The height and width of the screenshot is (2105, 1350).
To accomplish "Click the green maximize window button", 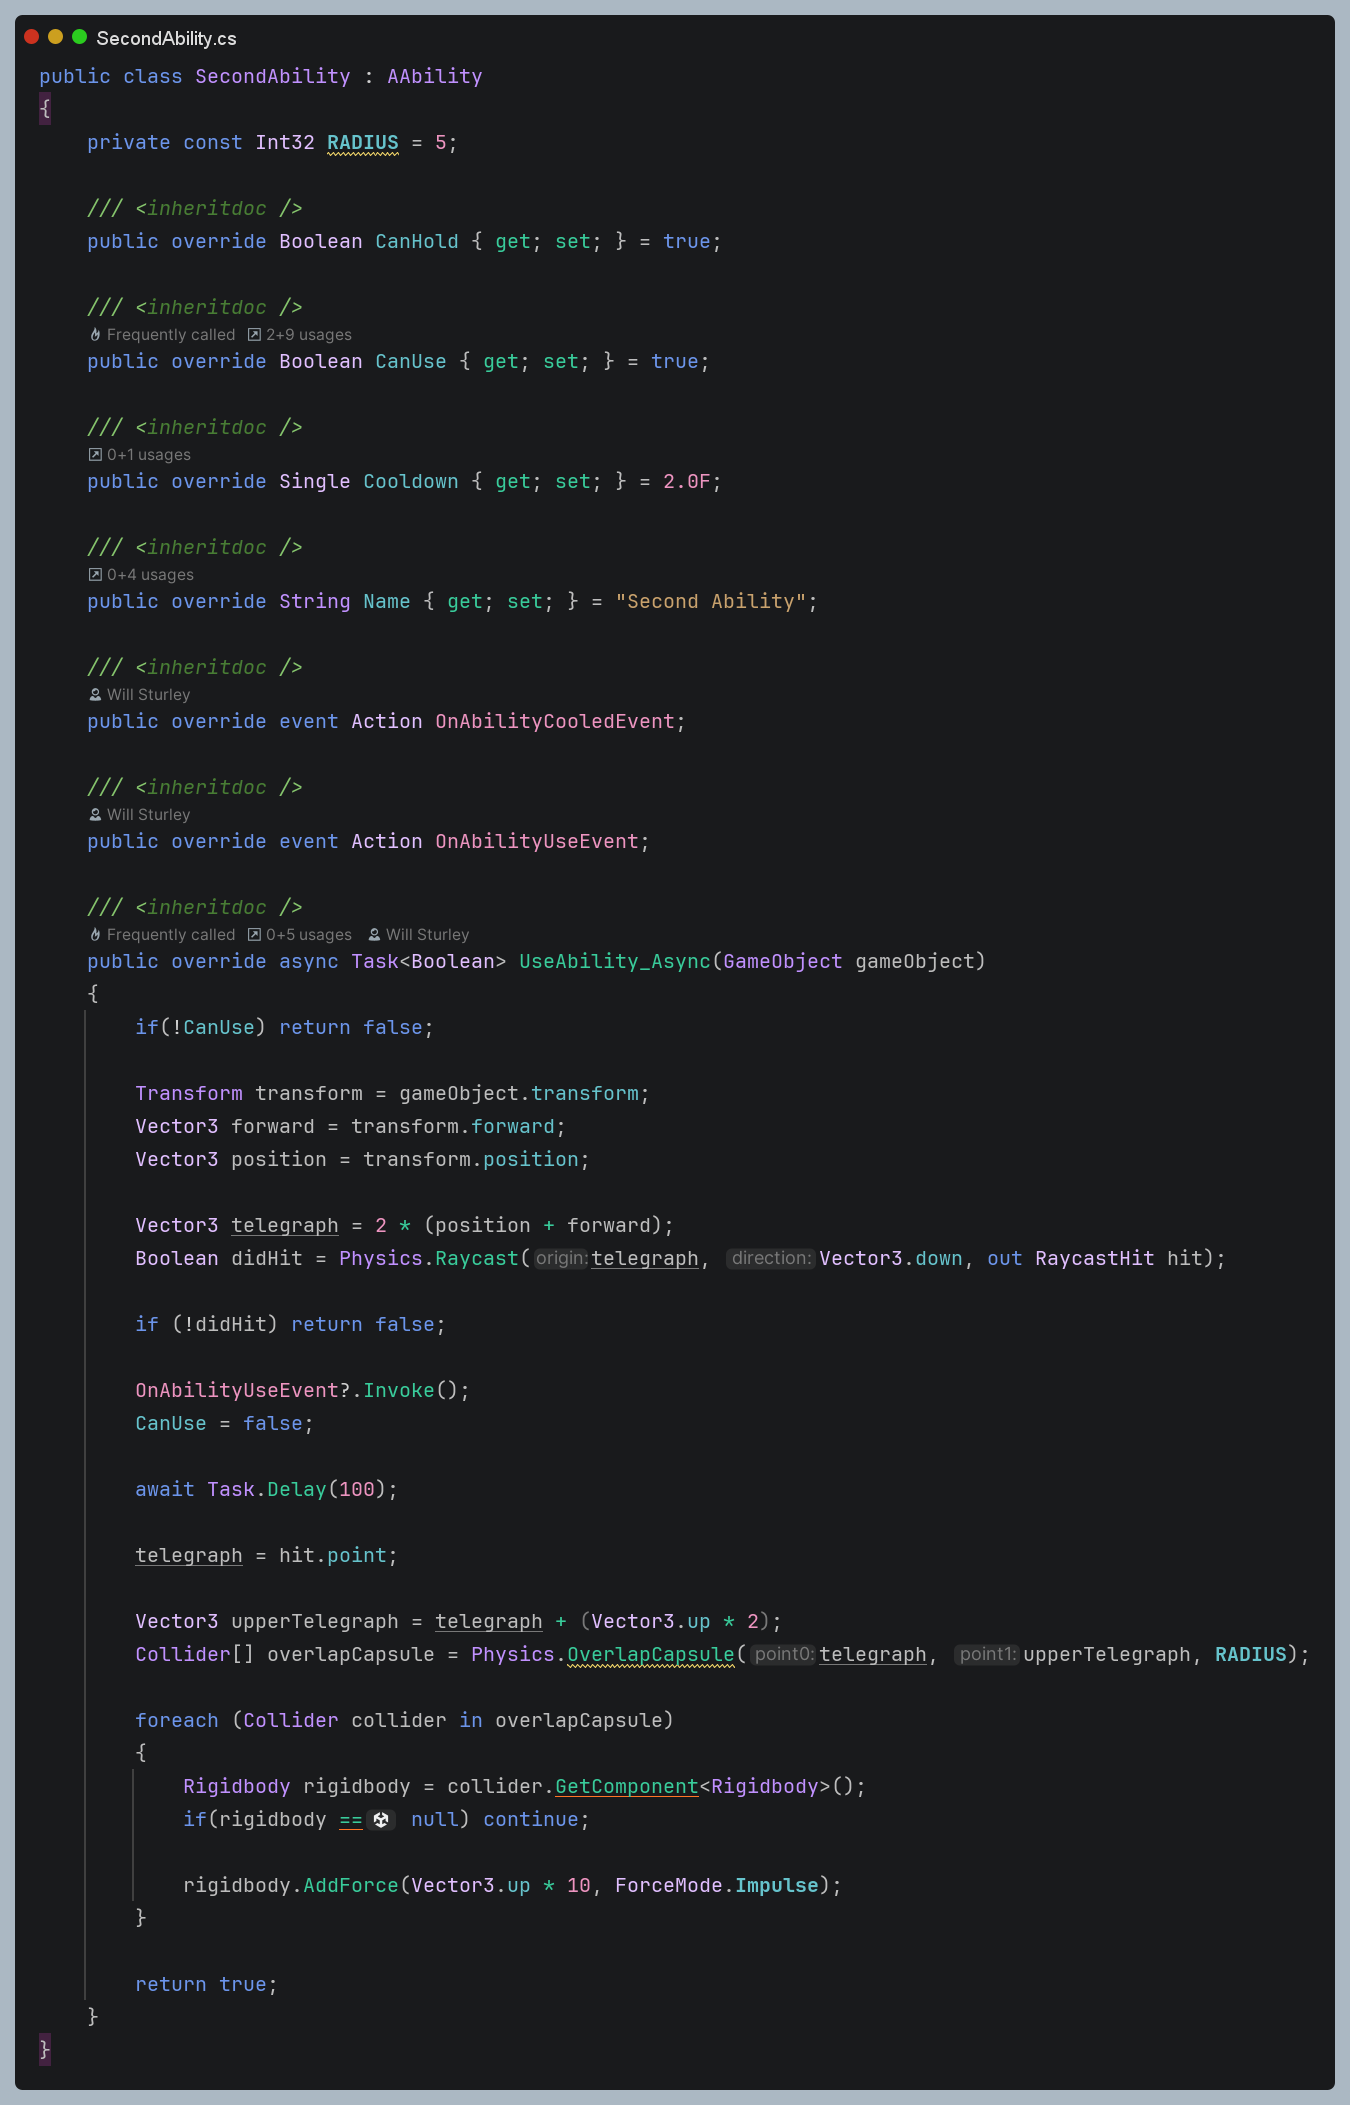I will (79, 37).
